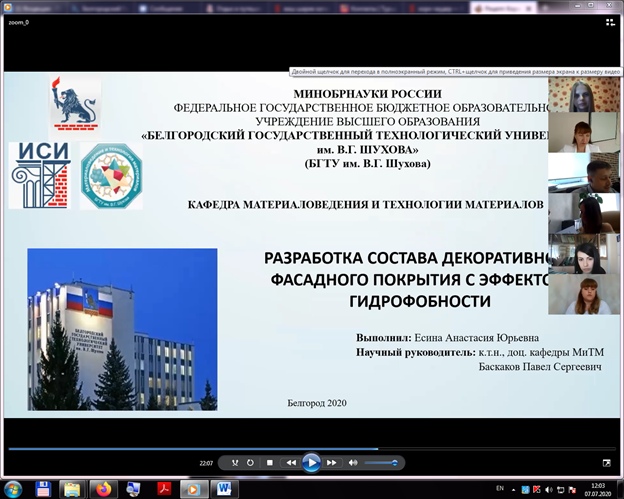Open Windows Explorer from the taskbar
The image size is (624, 499).
72,489
